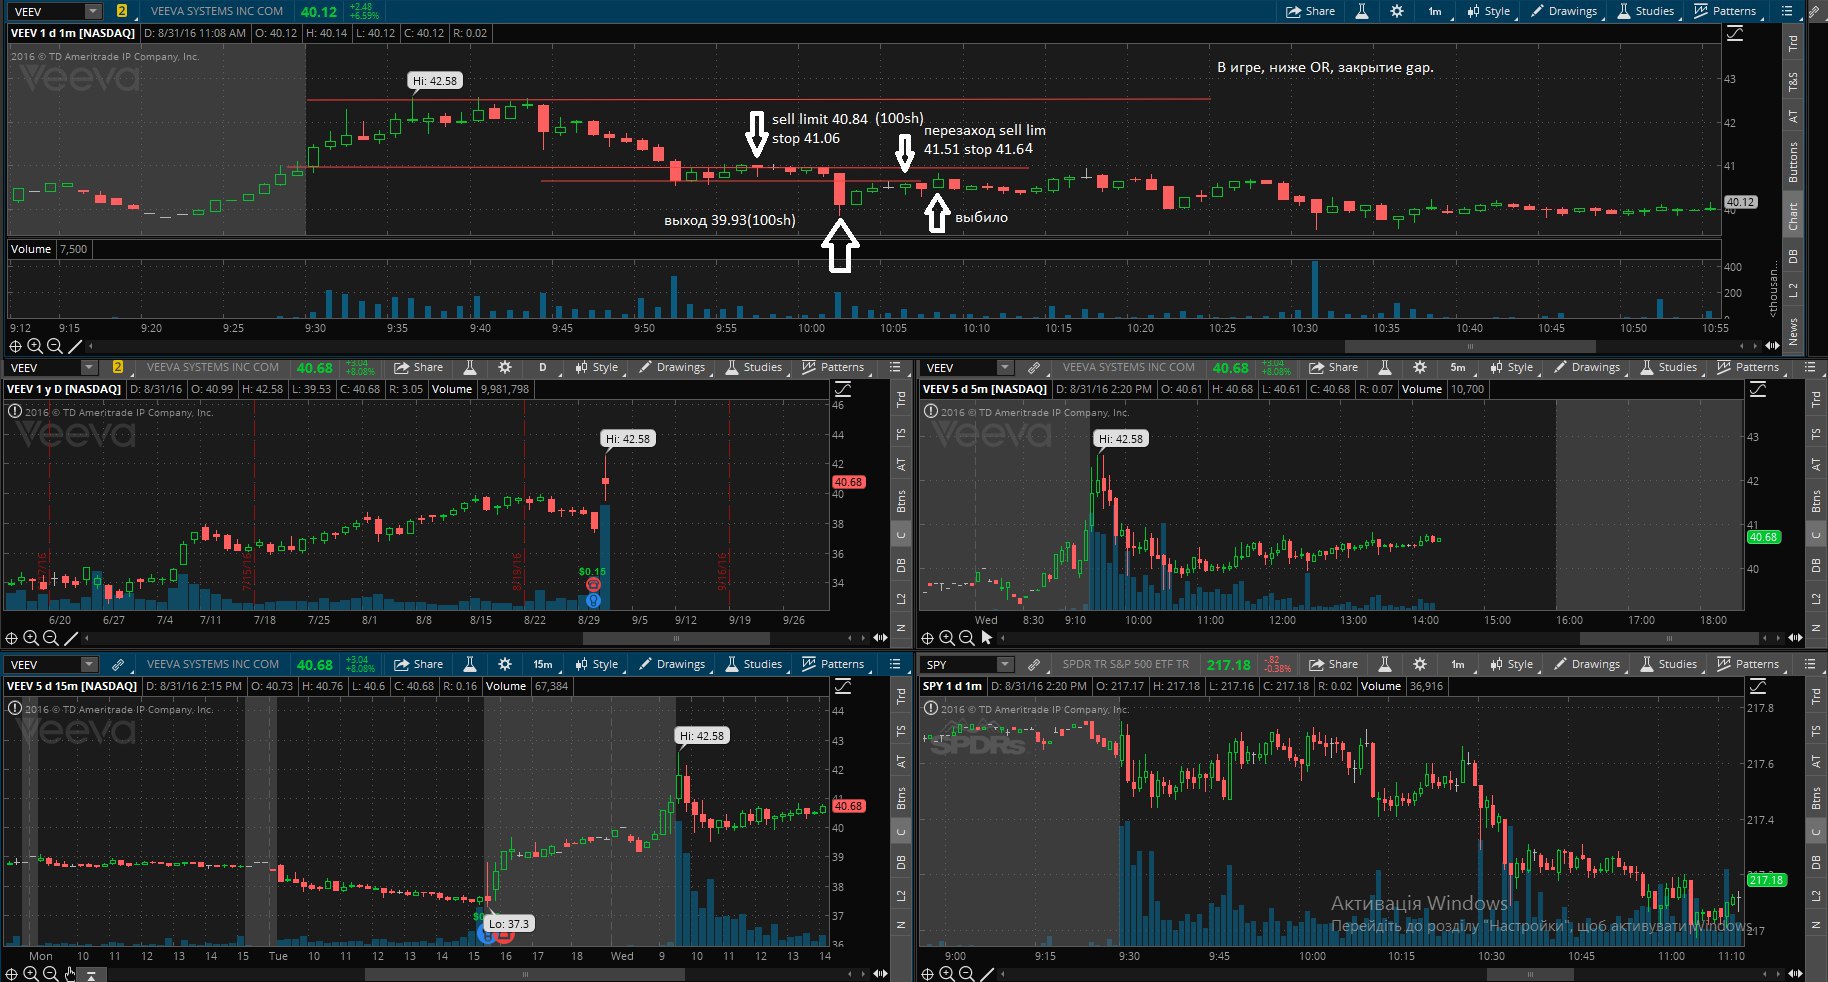1828x982 pixels.
Task: Click Patterns button on VEEV 15m chart
Action: pyautogui.click(x=833, y=664)
